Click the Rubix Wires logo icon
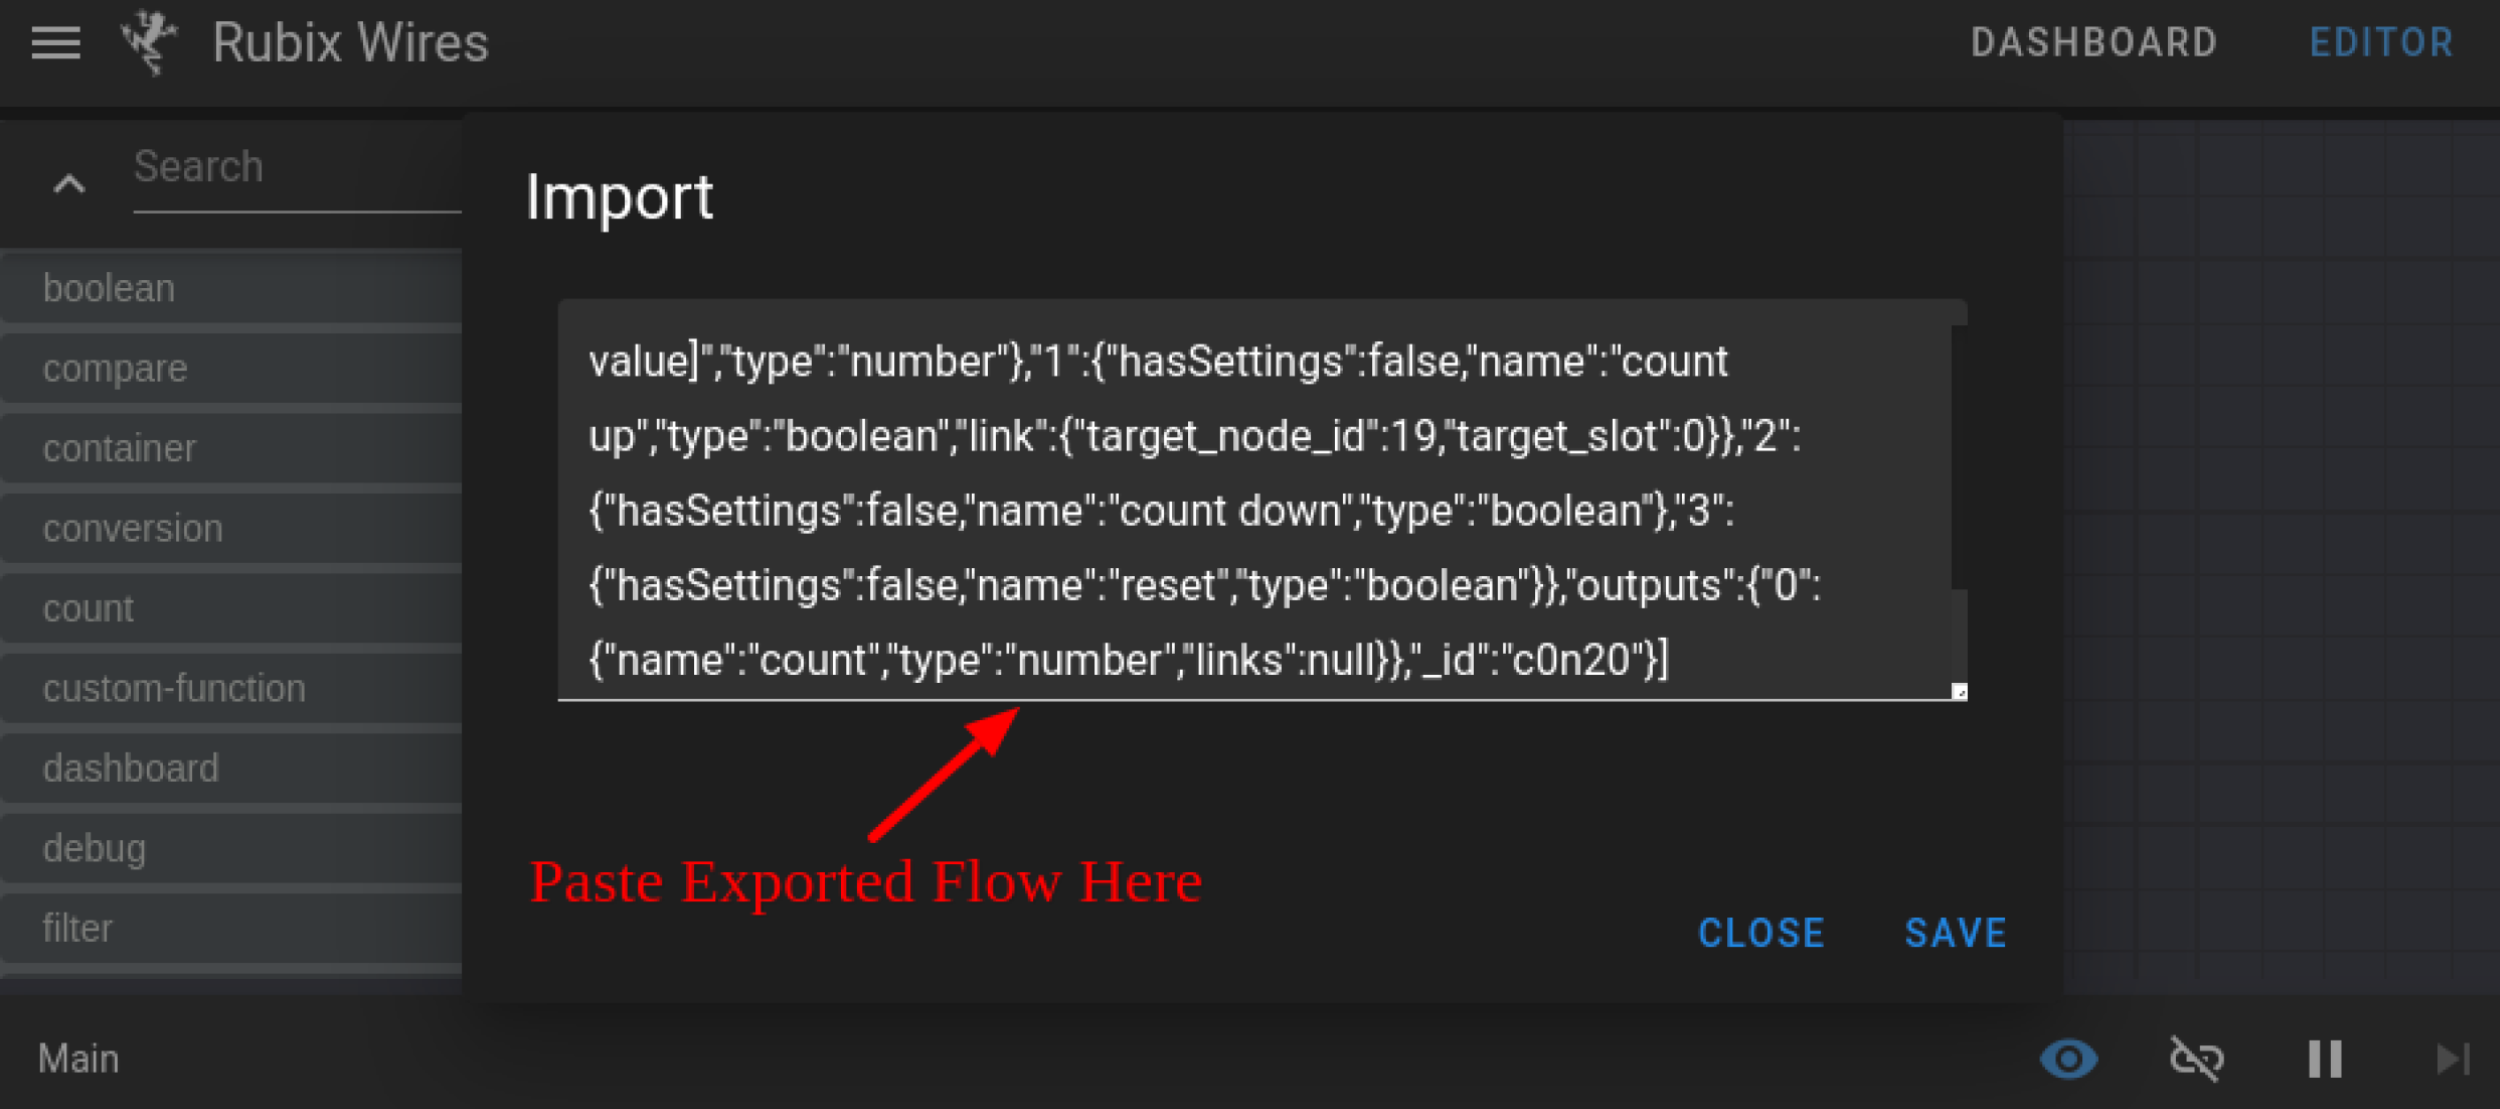The width and height of the screenshot is (2500, 1109). point(149,43)
